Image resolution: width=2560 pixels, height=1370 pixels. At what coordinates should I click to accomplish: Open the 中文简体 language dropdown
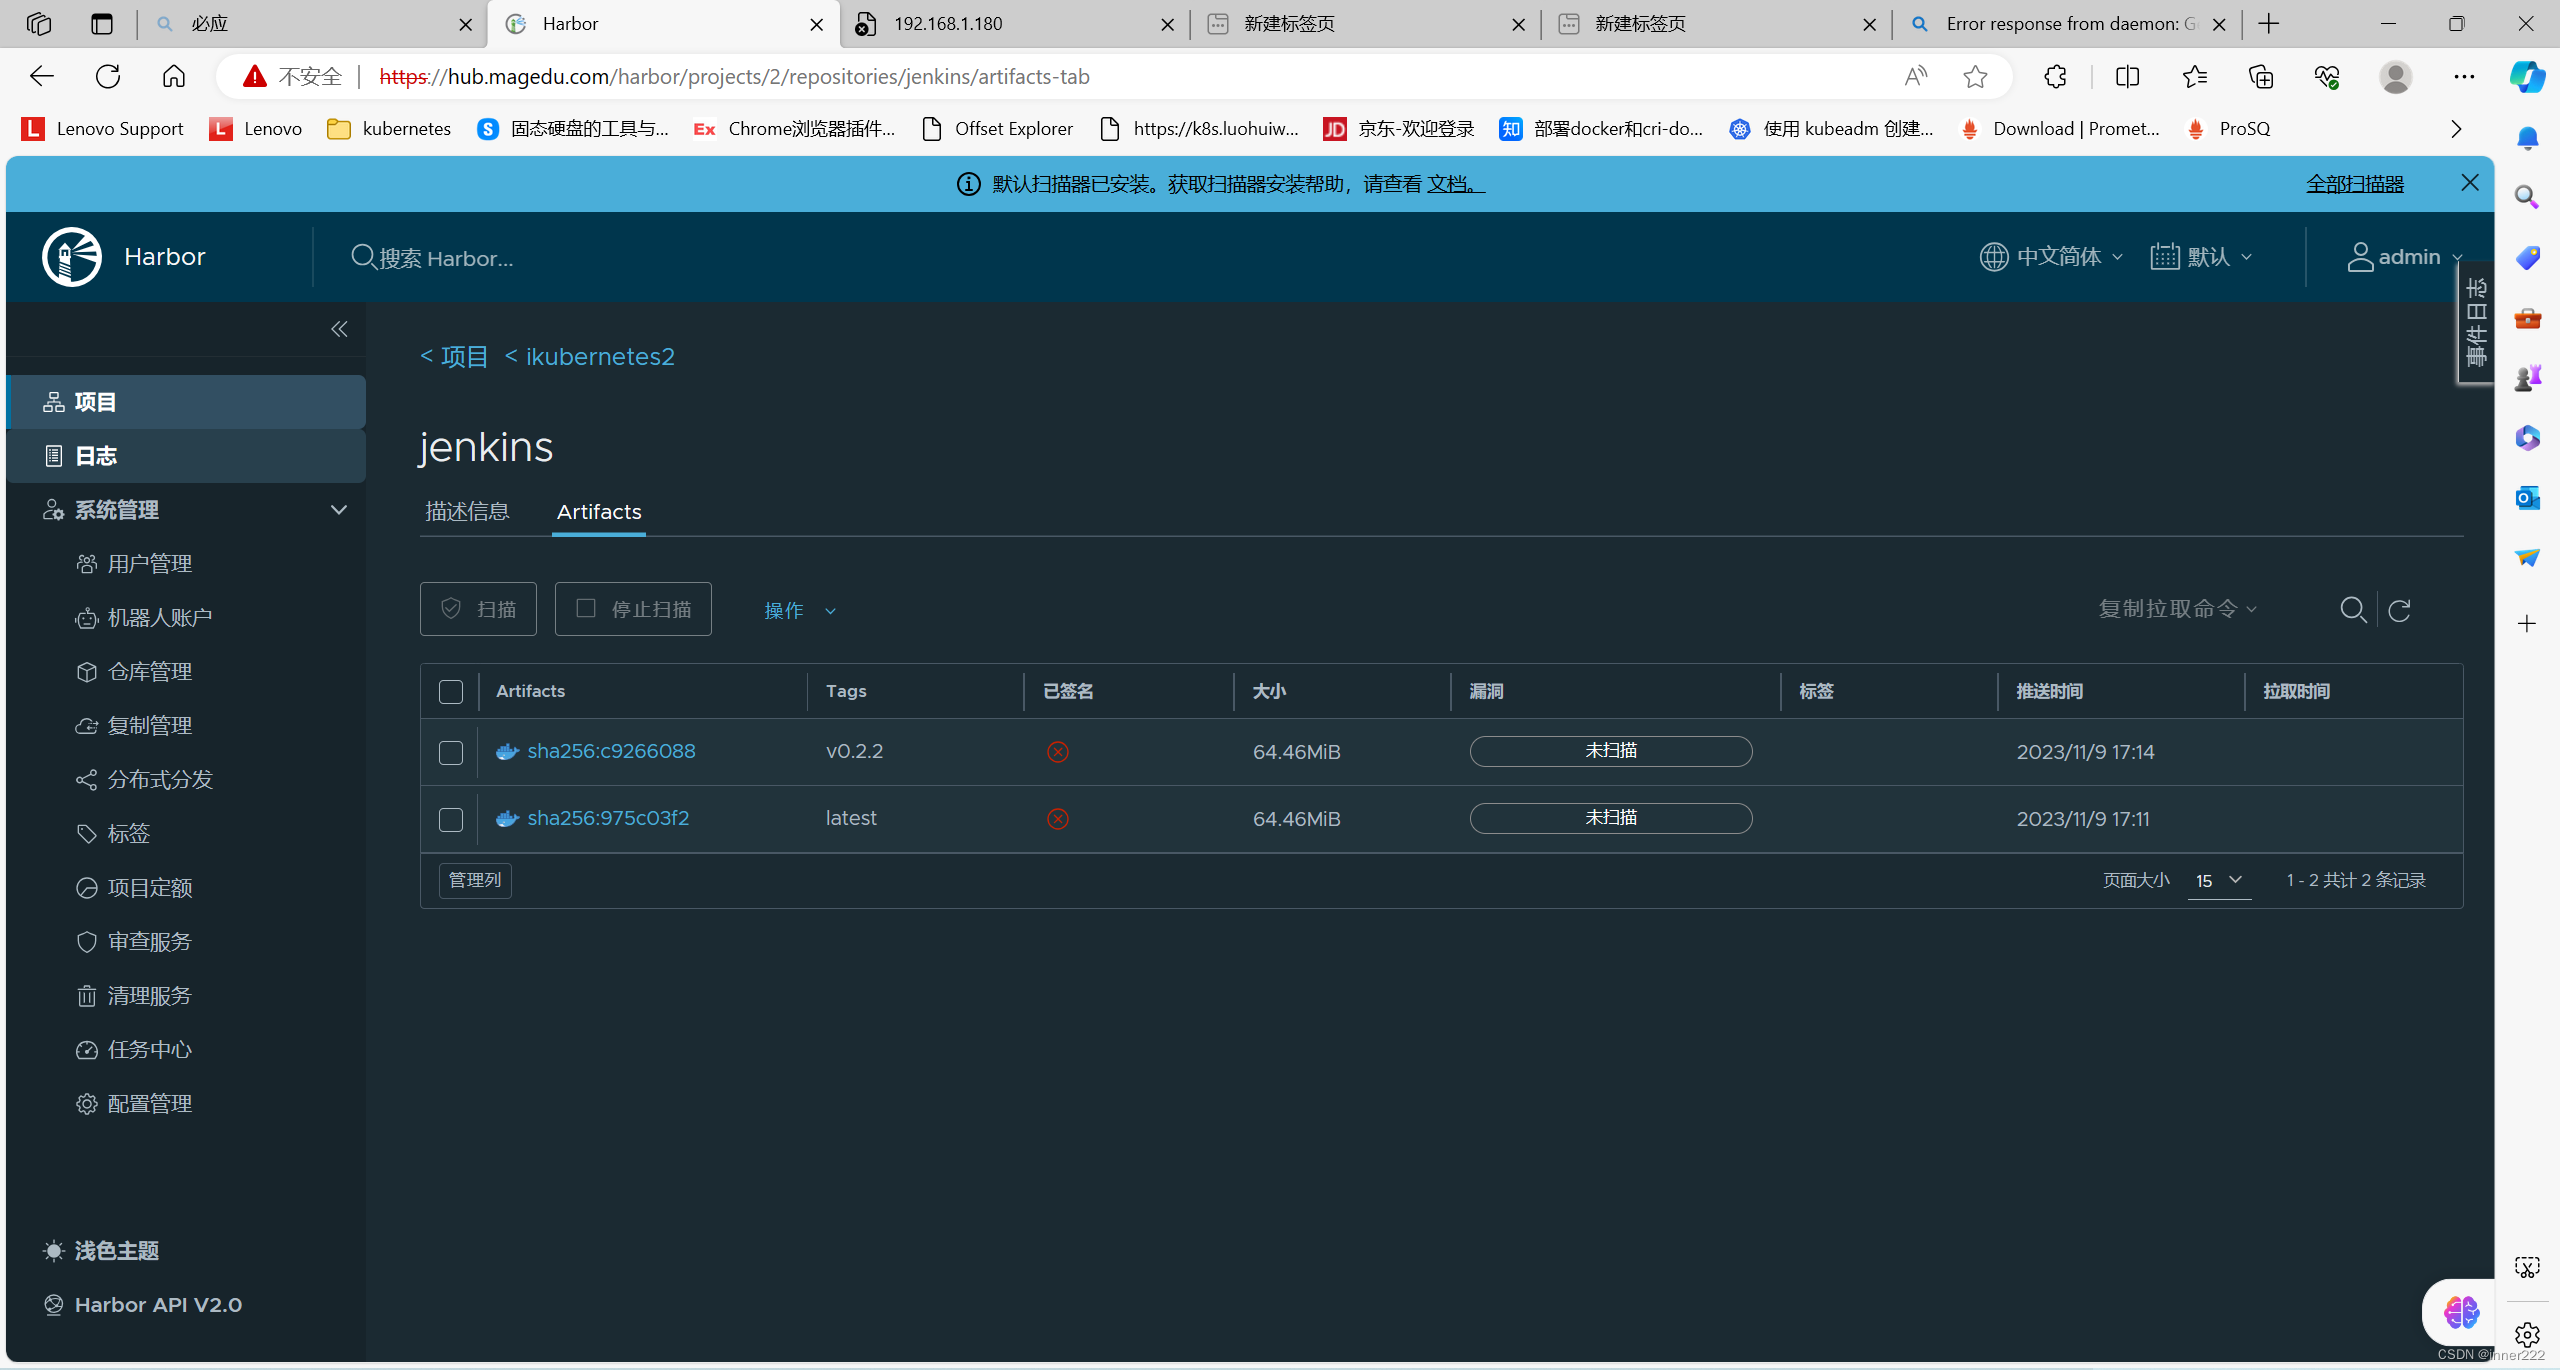(2051, 257)
